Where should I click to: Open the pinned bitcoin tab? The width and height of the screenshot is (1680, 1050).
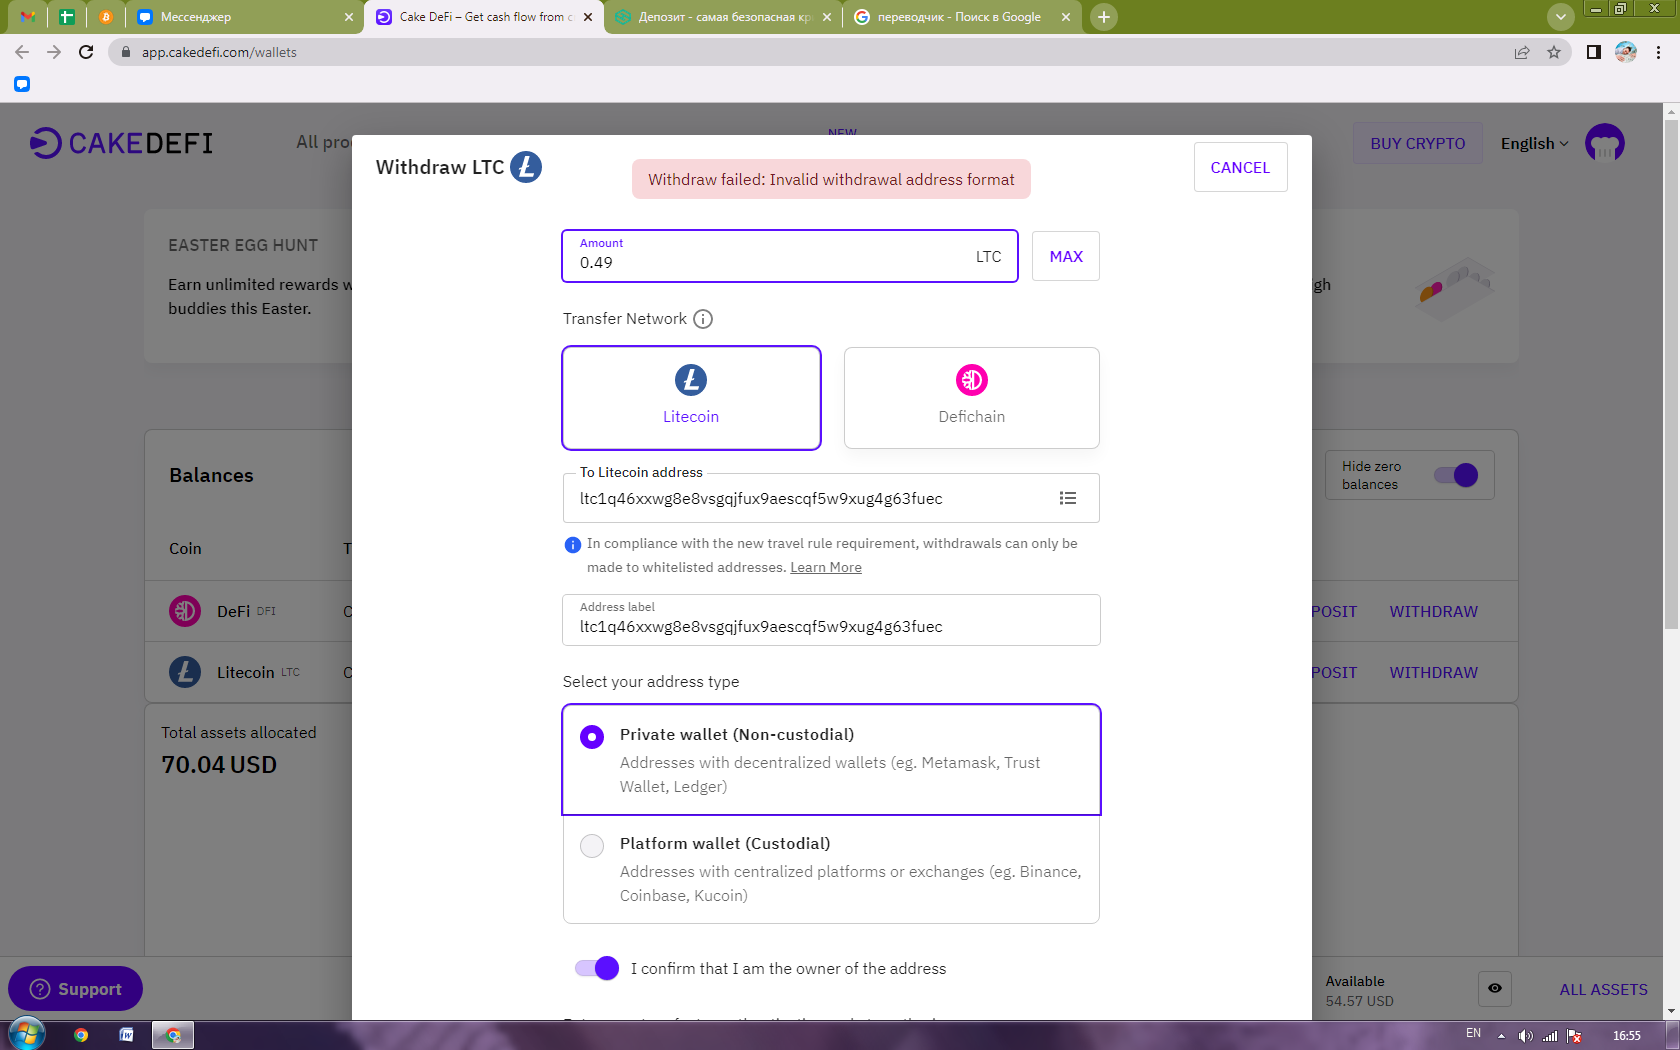click(106, 17)
